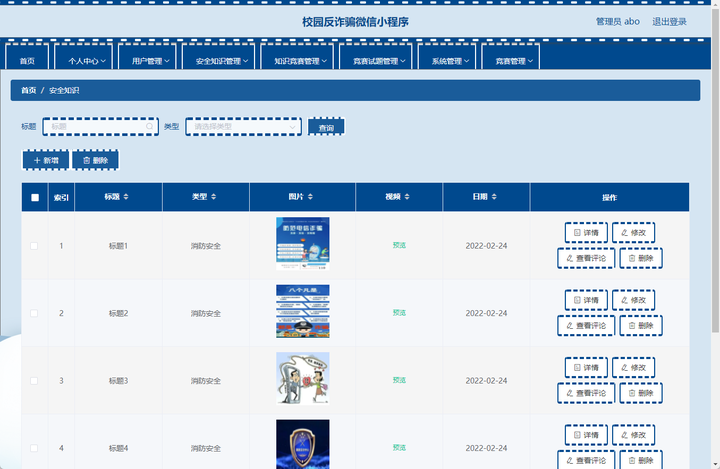Open 详情 for row 标题2

click(x=586, y=300)
